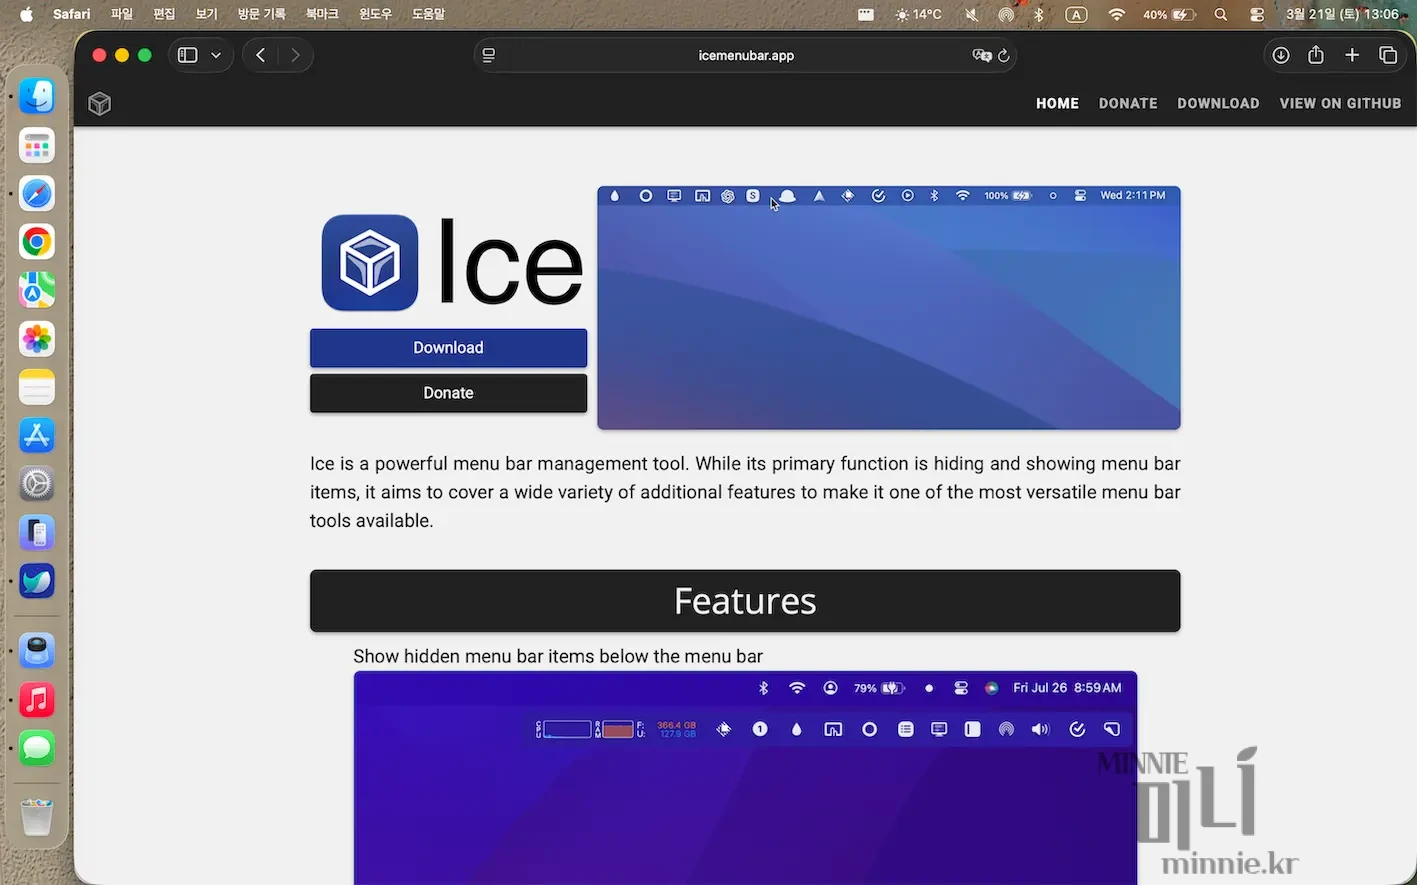Click the Features heading
This screenshot has height=885, width=1417.
745,601
